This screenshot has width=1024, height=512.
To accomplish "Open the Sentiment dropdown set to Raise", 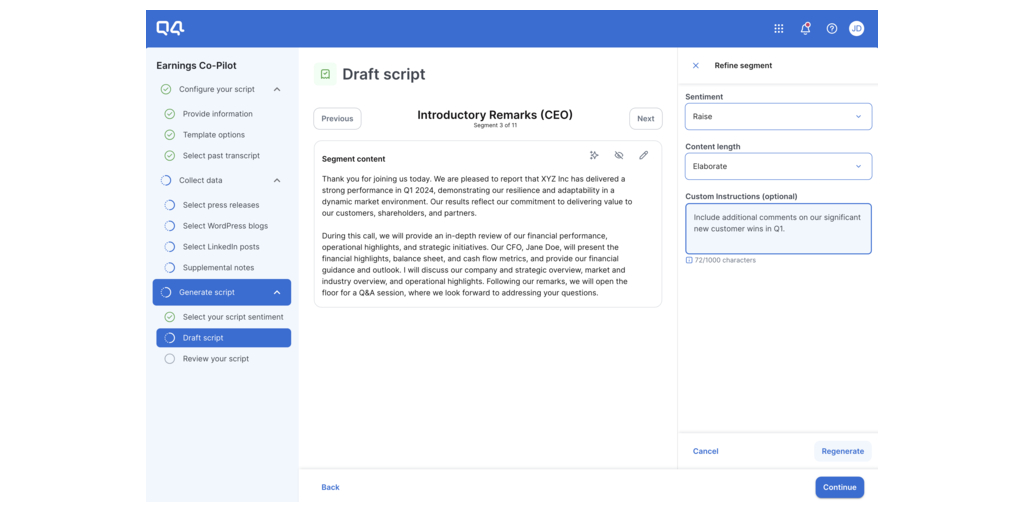I will click(777, 117).
